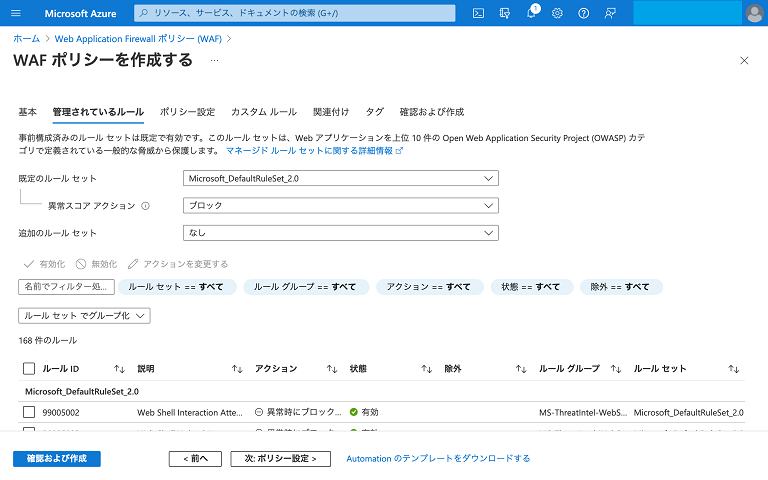Open the directory and subscription filter icon
Image resolution: width=768 pixels, height=480 pixels.
(505, 13)
